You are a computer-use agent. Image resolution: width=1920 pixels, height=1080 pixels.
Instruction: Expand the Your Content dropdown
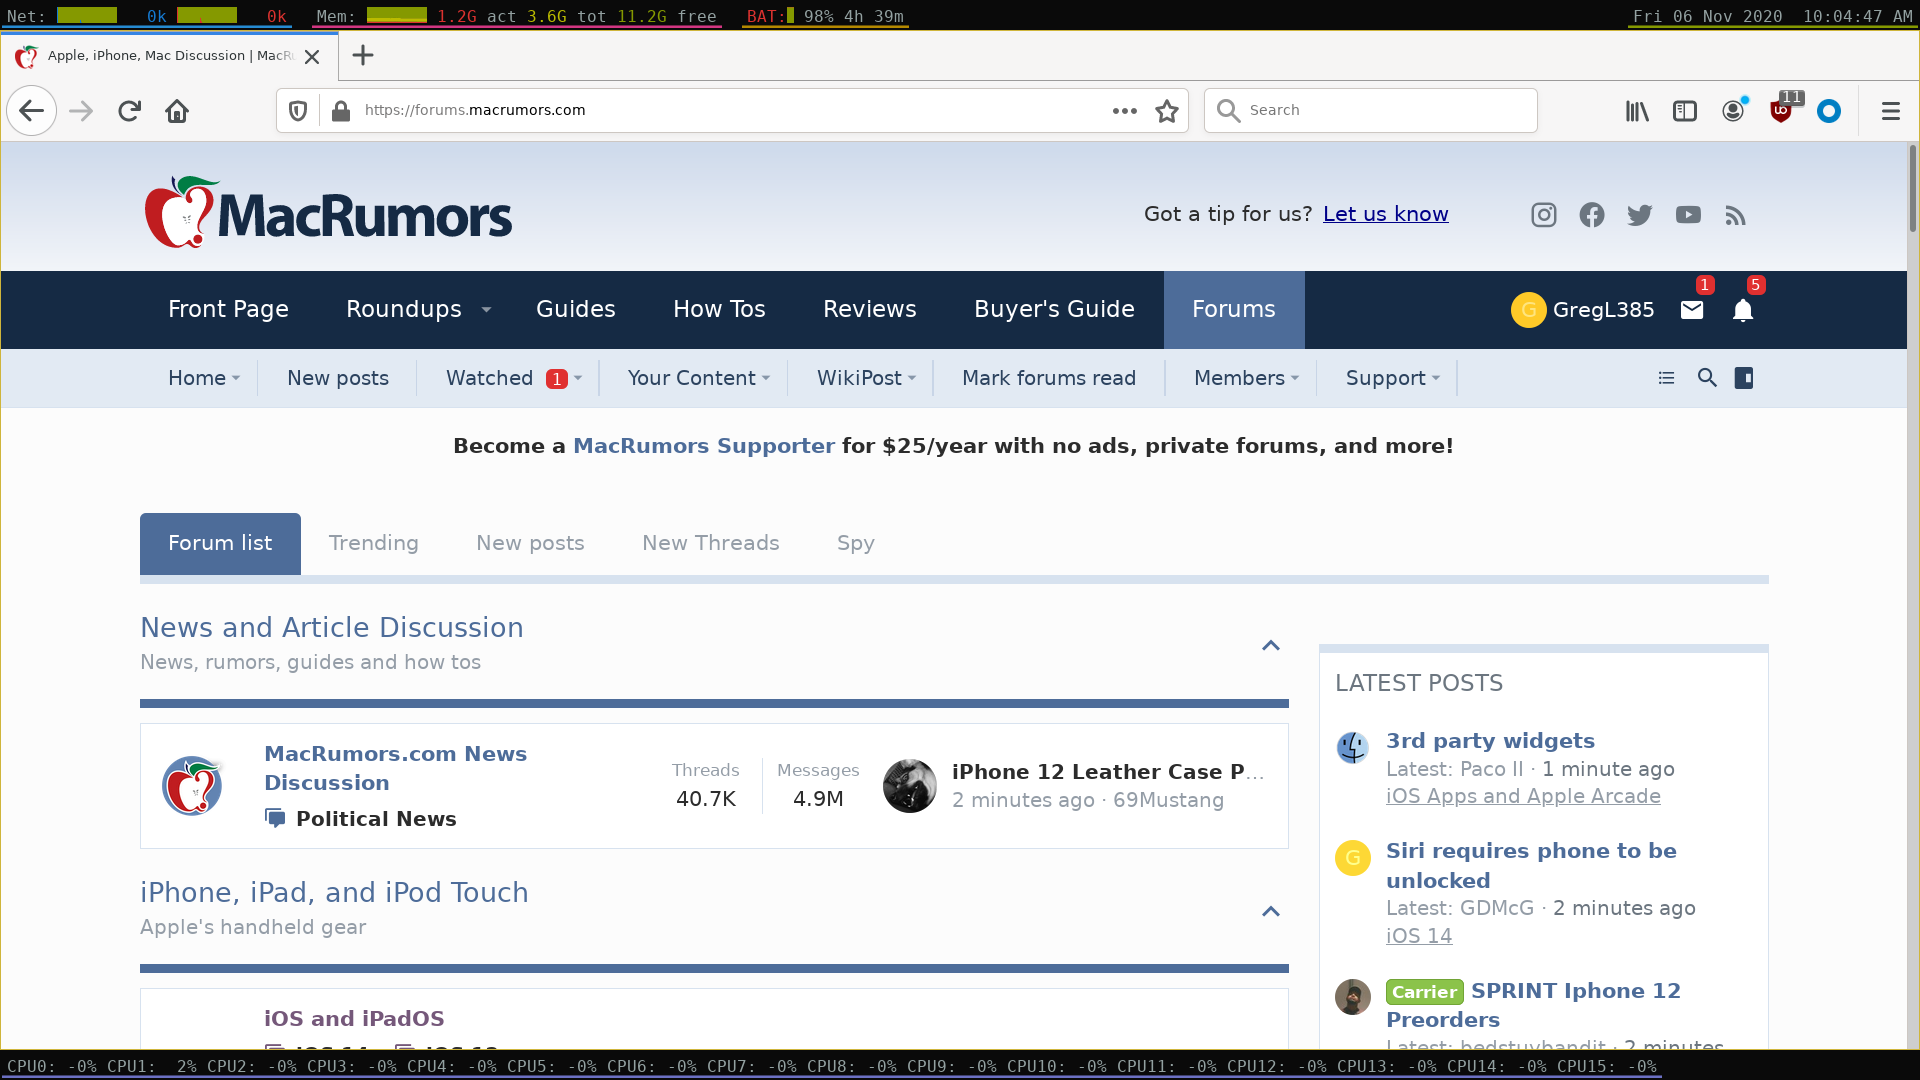766,378
